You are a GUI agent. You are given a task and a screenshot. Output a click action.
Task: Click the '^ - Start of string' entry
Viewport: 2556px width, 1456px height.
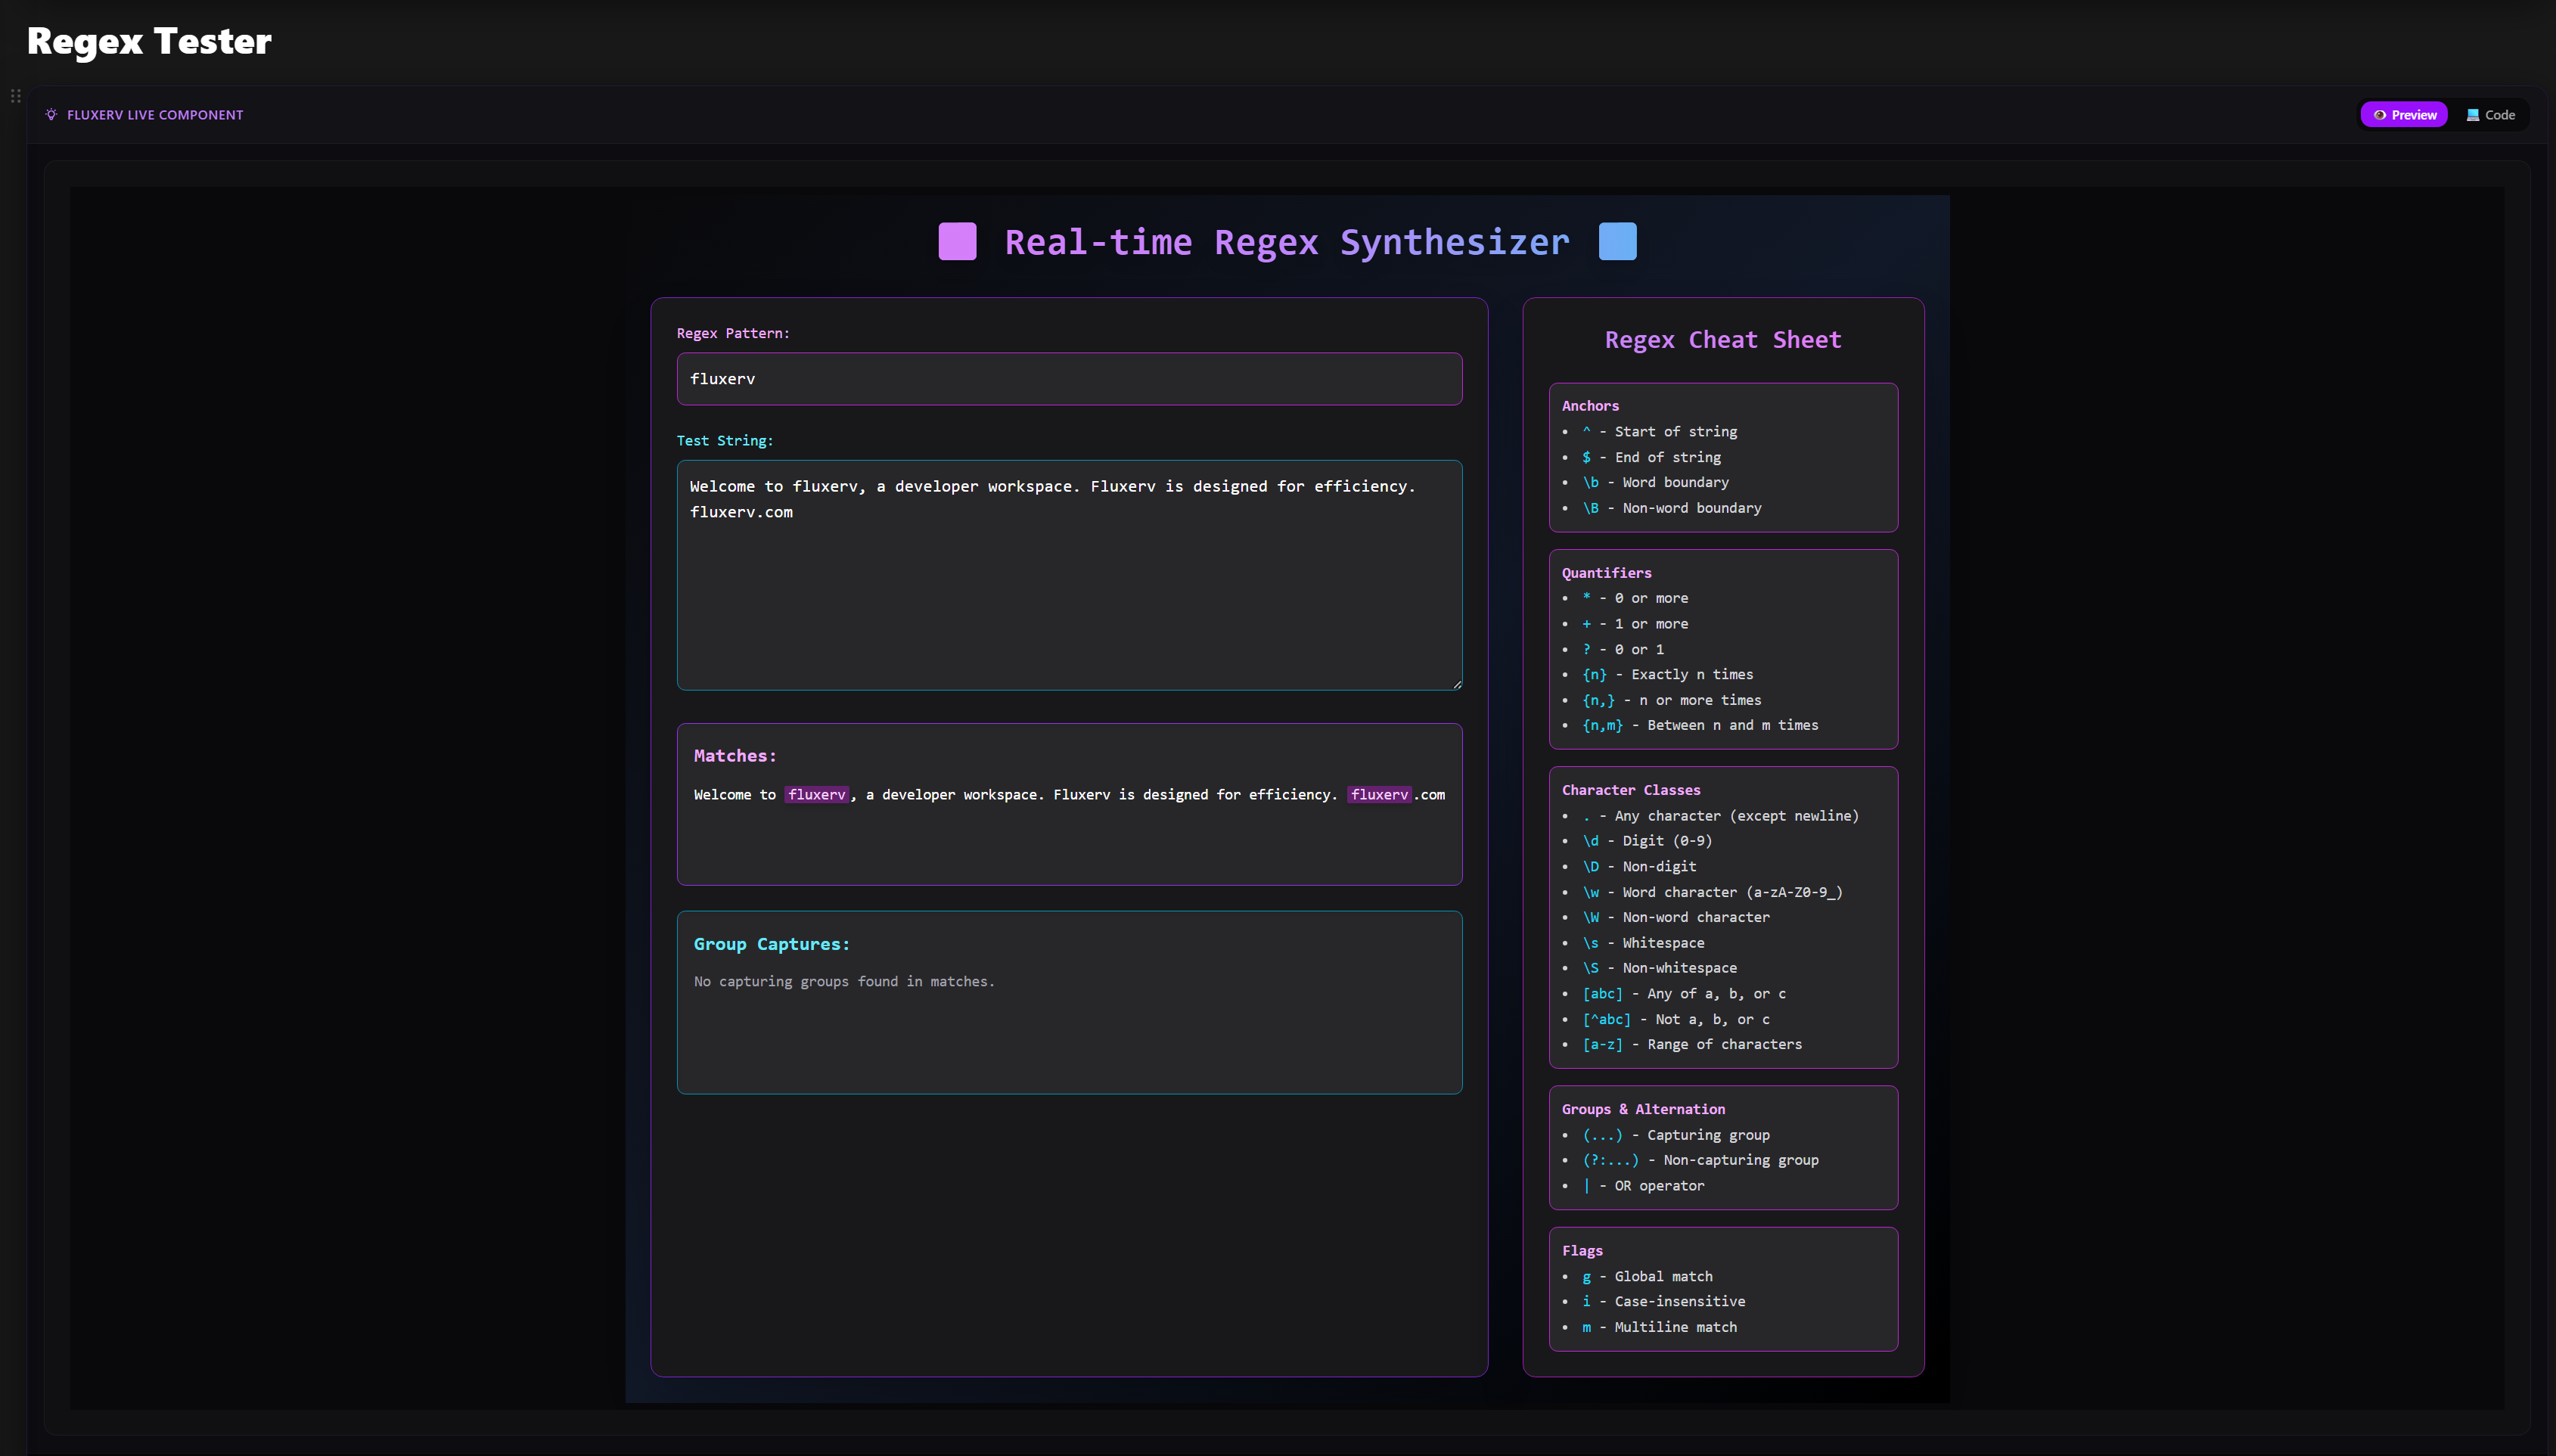(x=1660, y=432)
